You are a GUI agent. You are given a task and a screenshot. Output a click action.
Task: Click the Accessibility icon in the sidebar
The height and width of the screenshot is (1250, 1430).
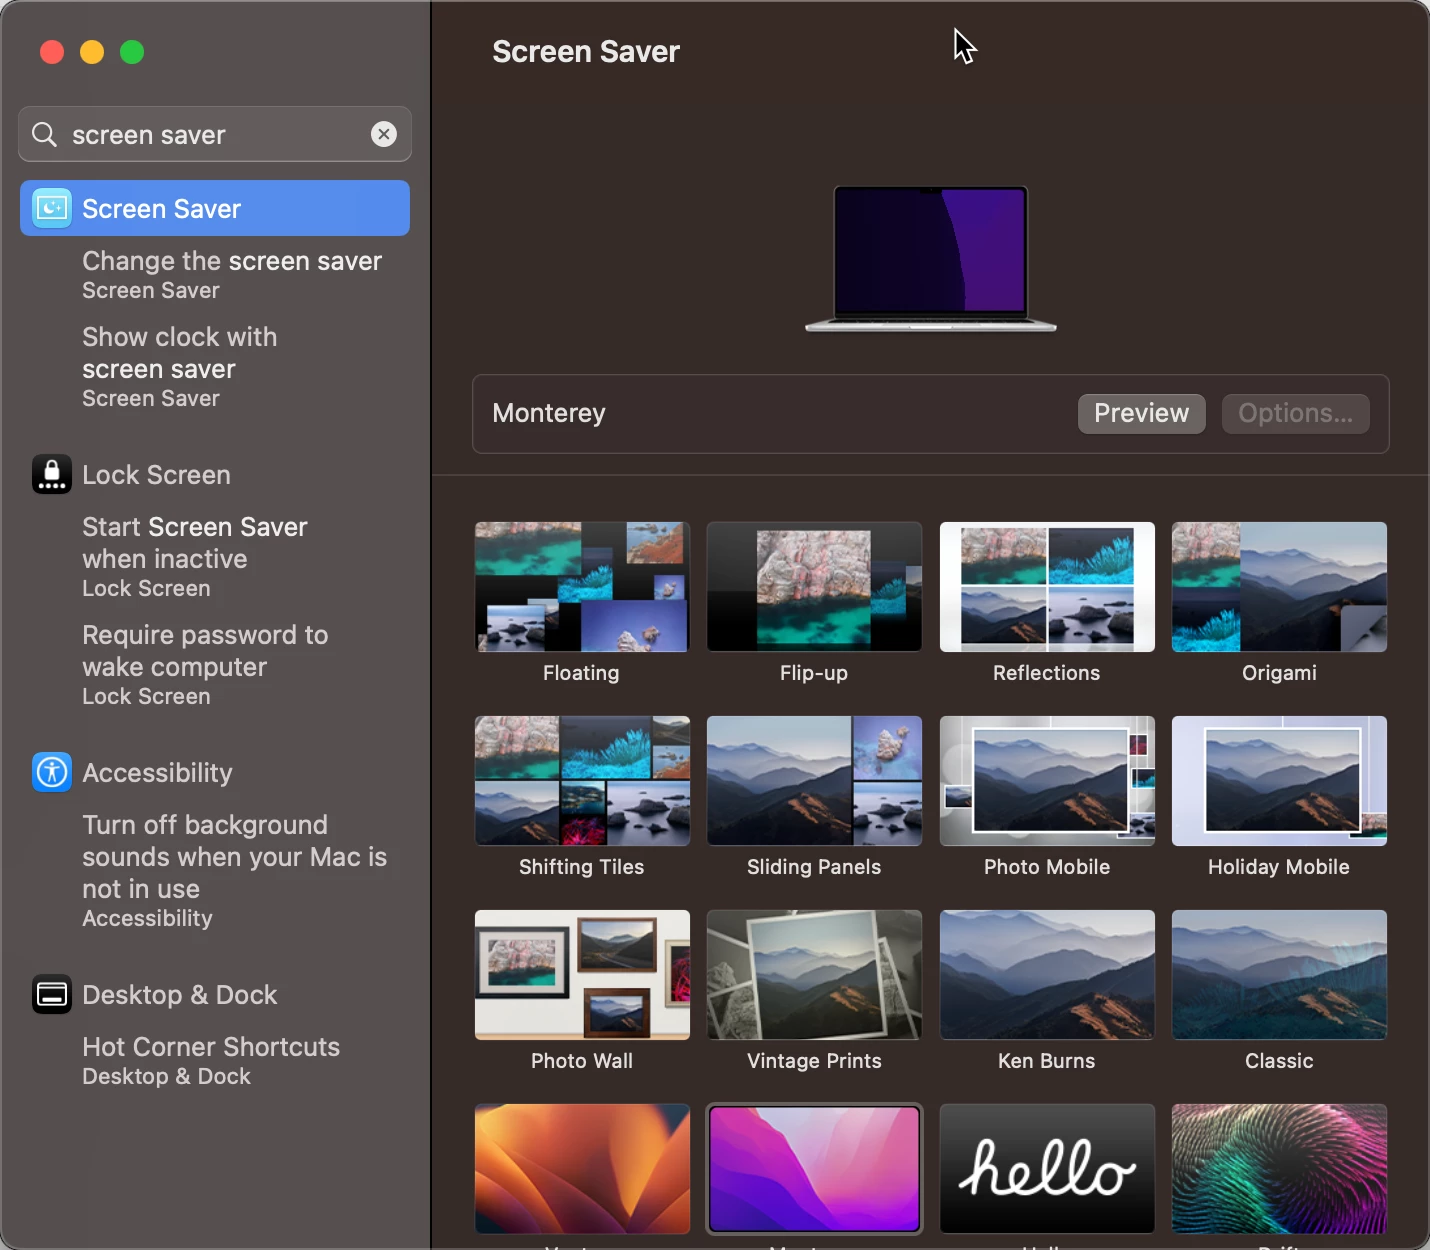pos(52,772)
